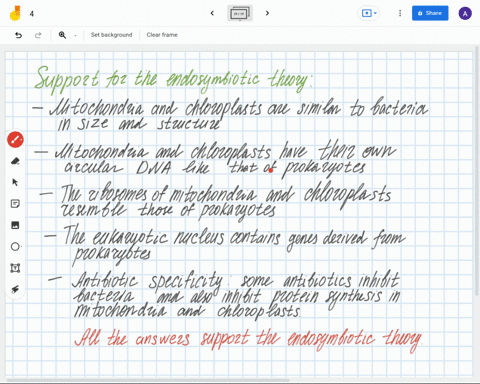This screenshot has width=480, height=384.
Task: Go to the next frame
Action: pos(267,13)
